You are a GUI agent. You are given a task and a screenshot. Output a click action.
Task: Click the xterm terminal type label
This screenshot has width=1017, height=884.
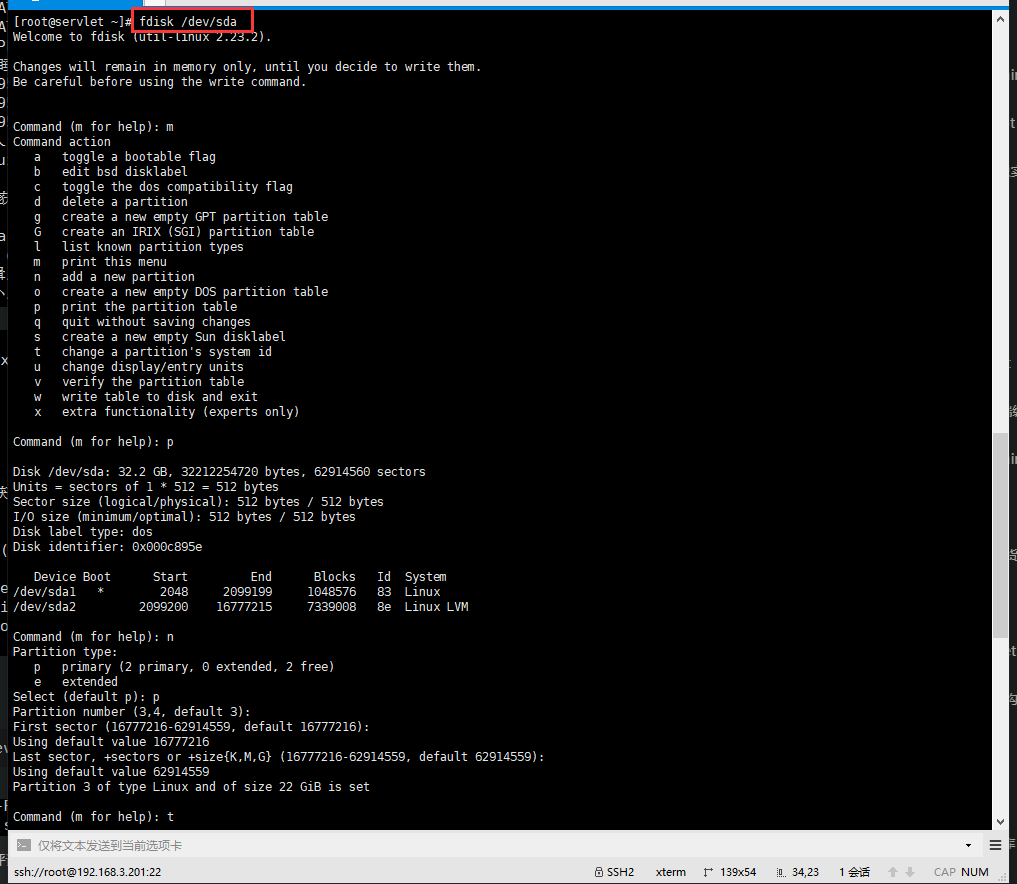point(670,872)
